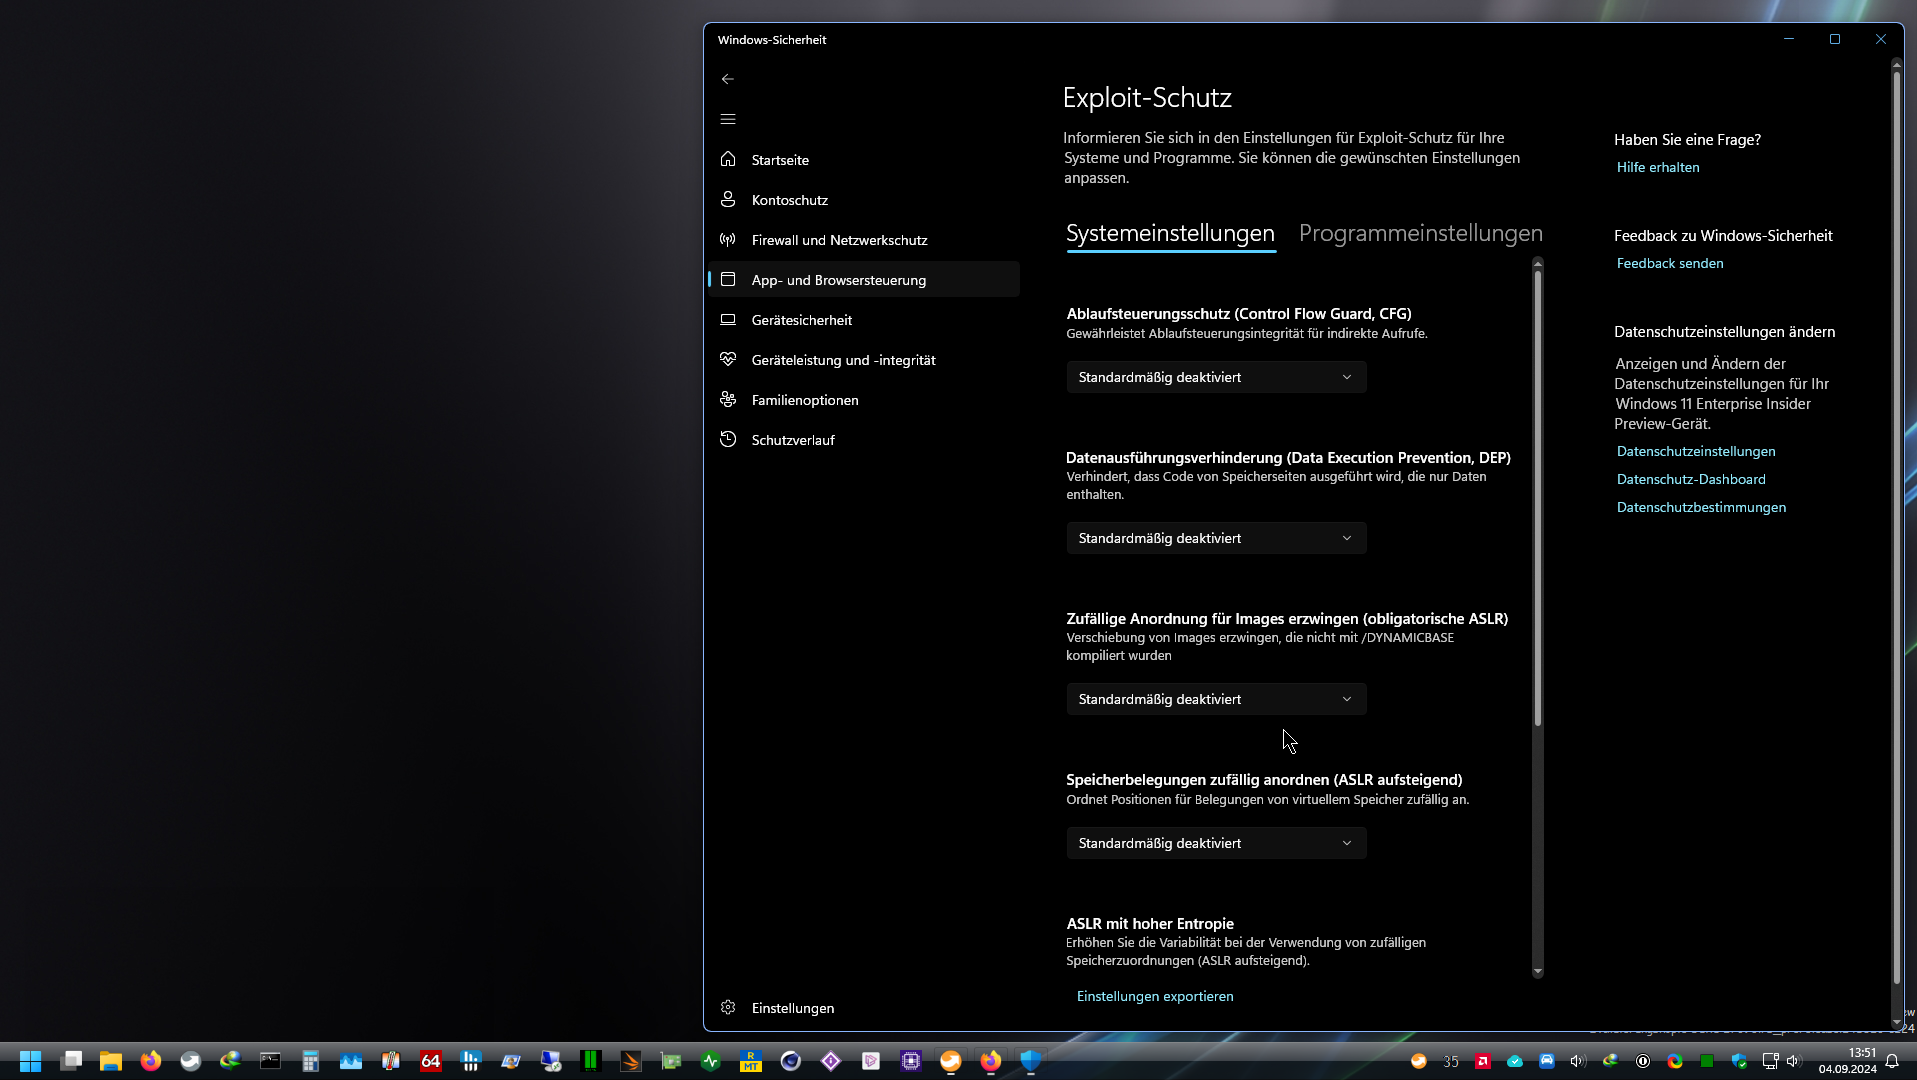Open Startseite in the sidebar
Image resolution: width=1917 pixels, height=1080 pixels.
point(864,160)
